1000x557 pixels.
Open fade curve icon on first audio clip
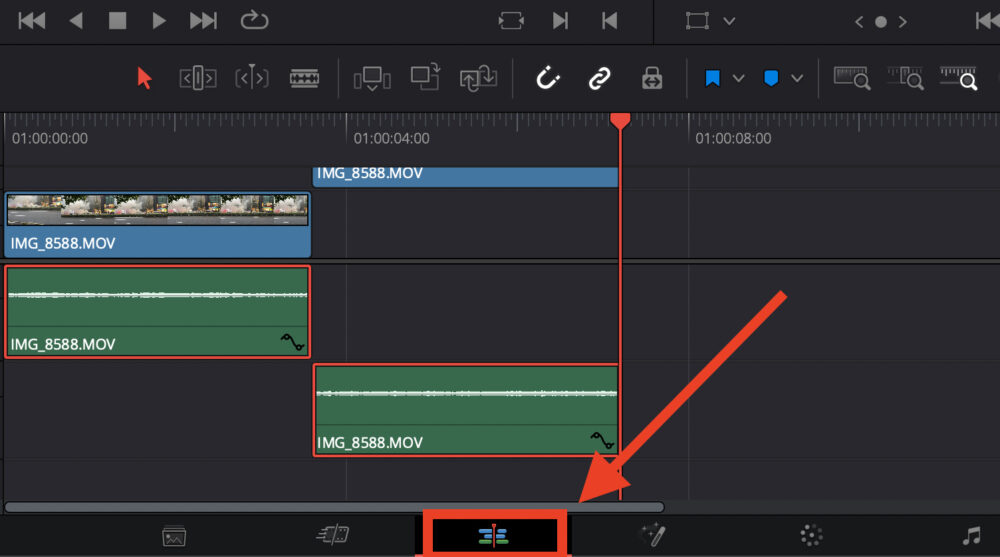[x=293, y=342]
